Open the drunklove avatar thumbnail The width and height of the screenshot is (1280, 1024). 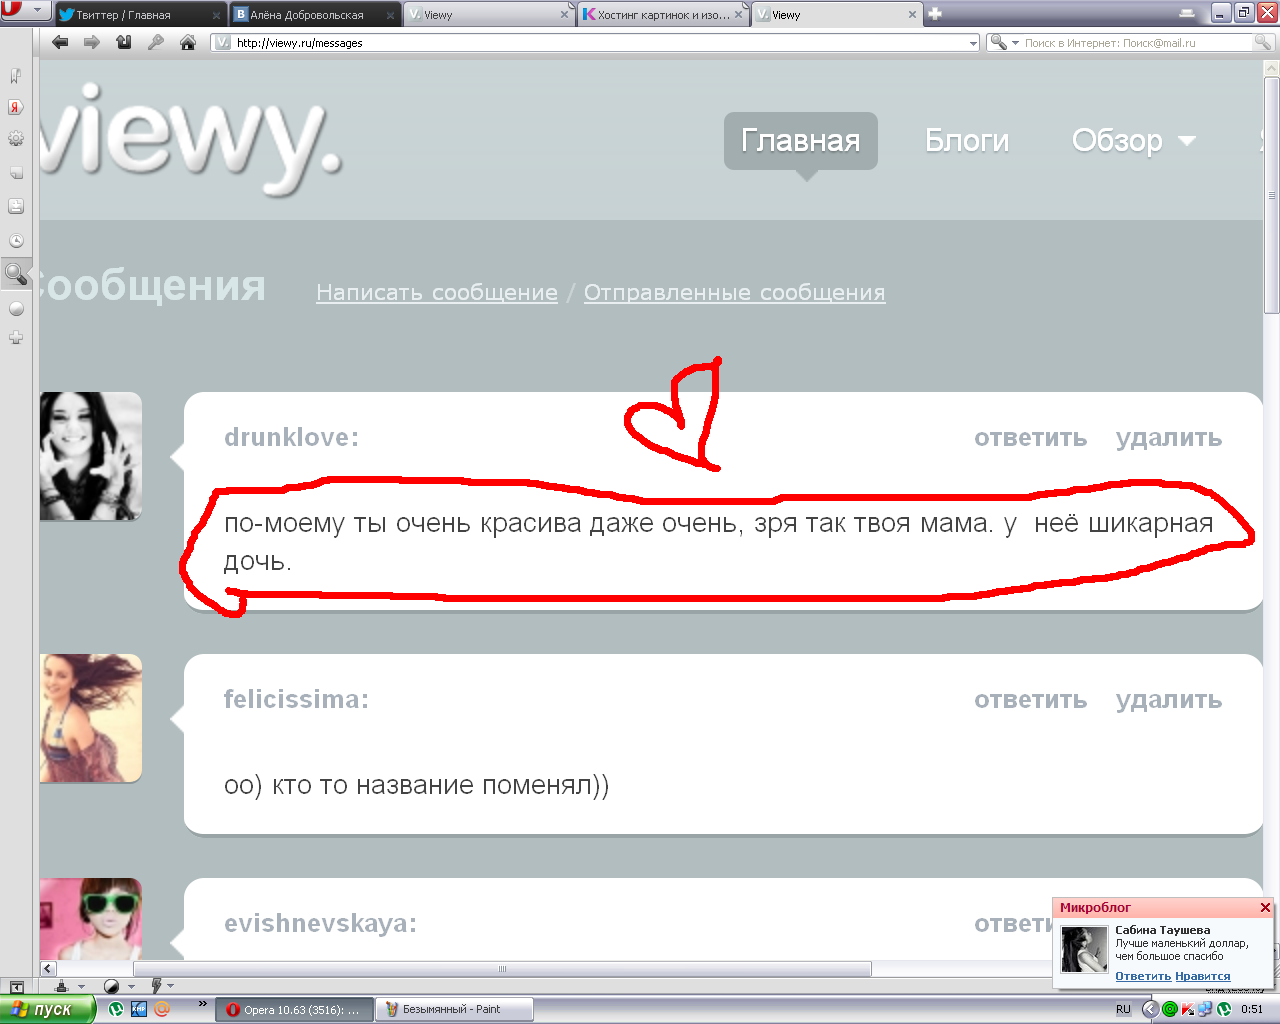click(91, 456)
